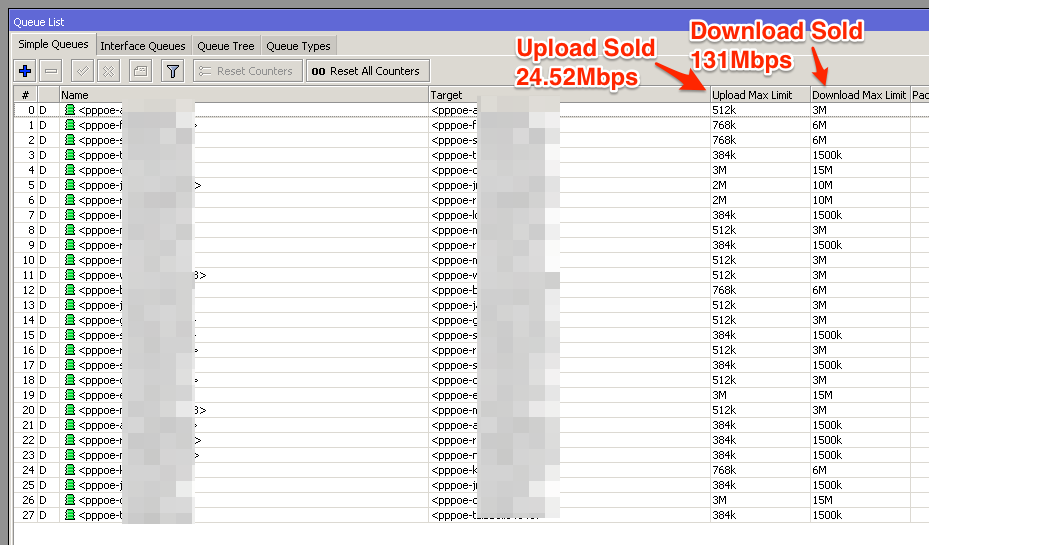Click the queue icon in row 4
This screenshot has height=545, width=1040.
coord(70,170)
